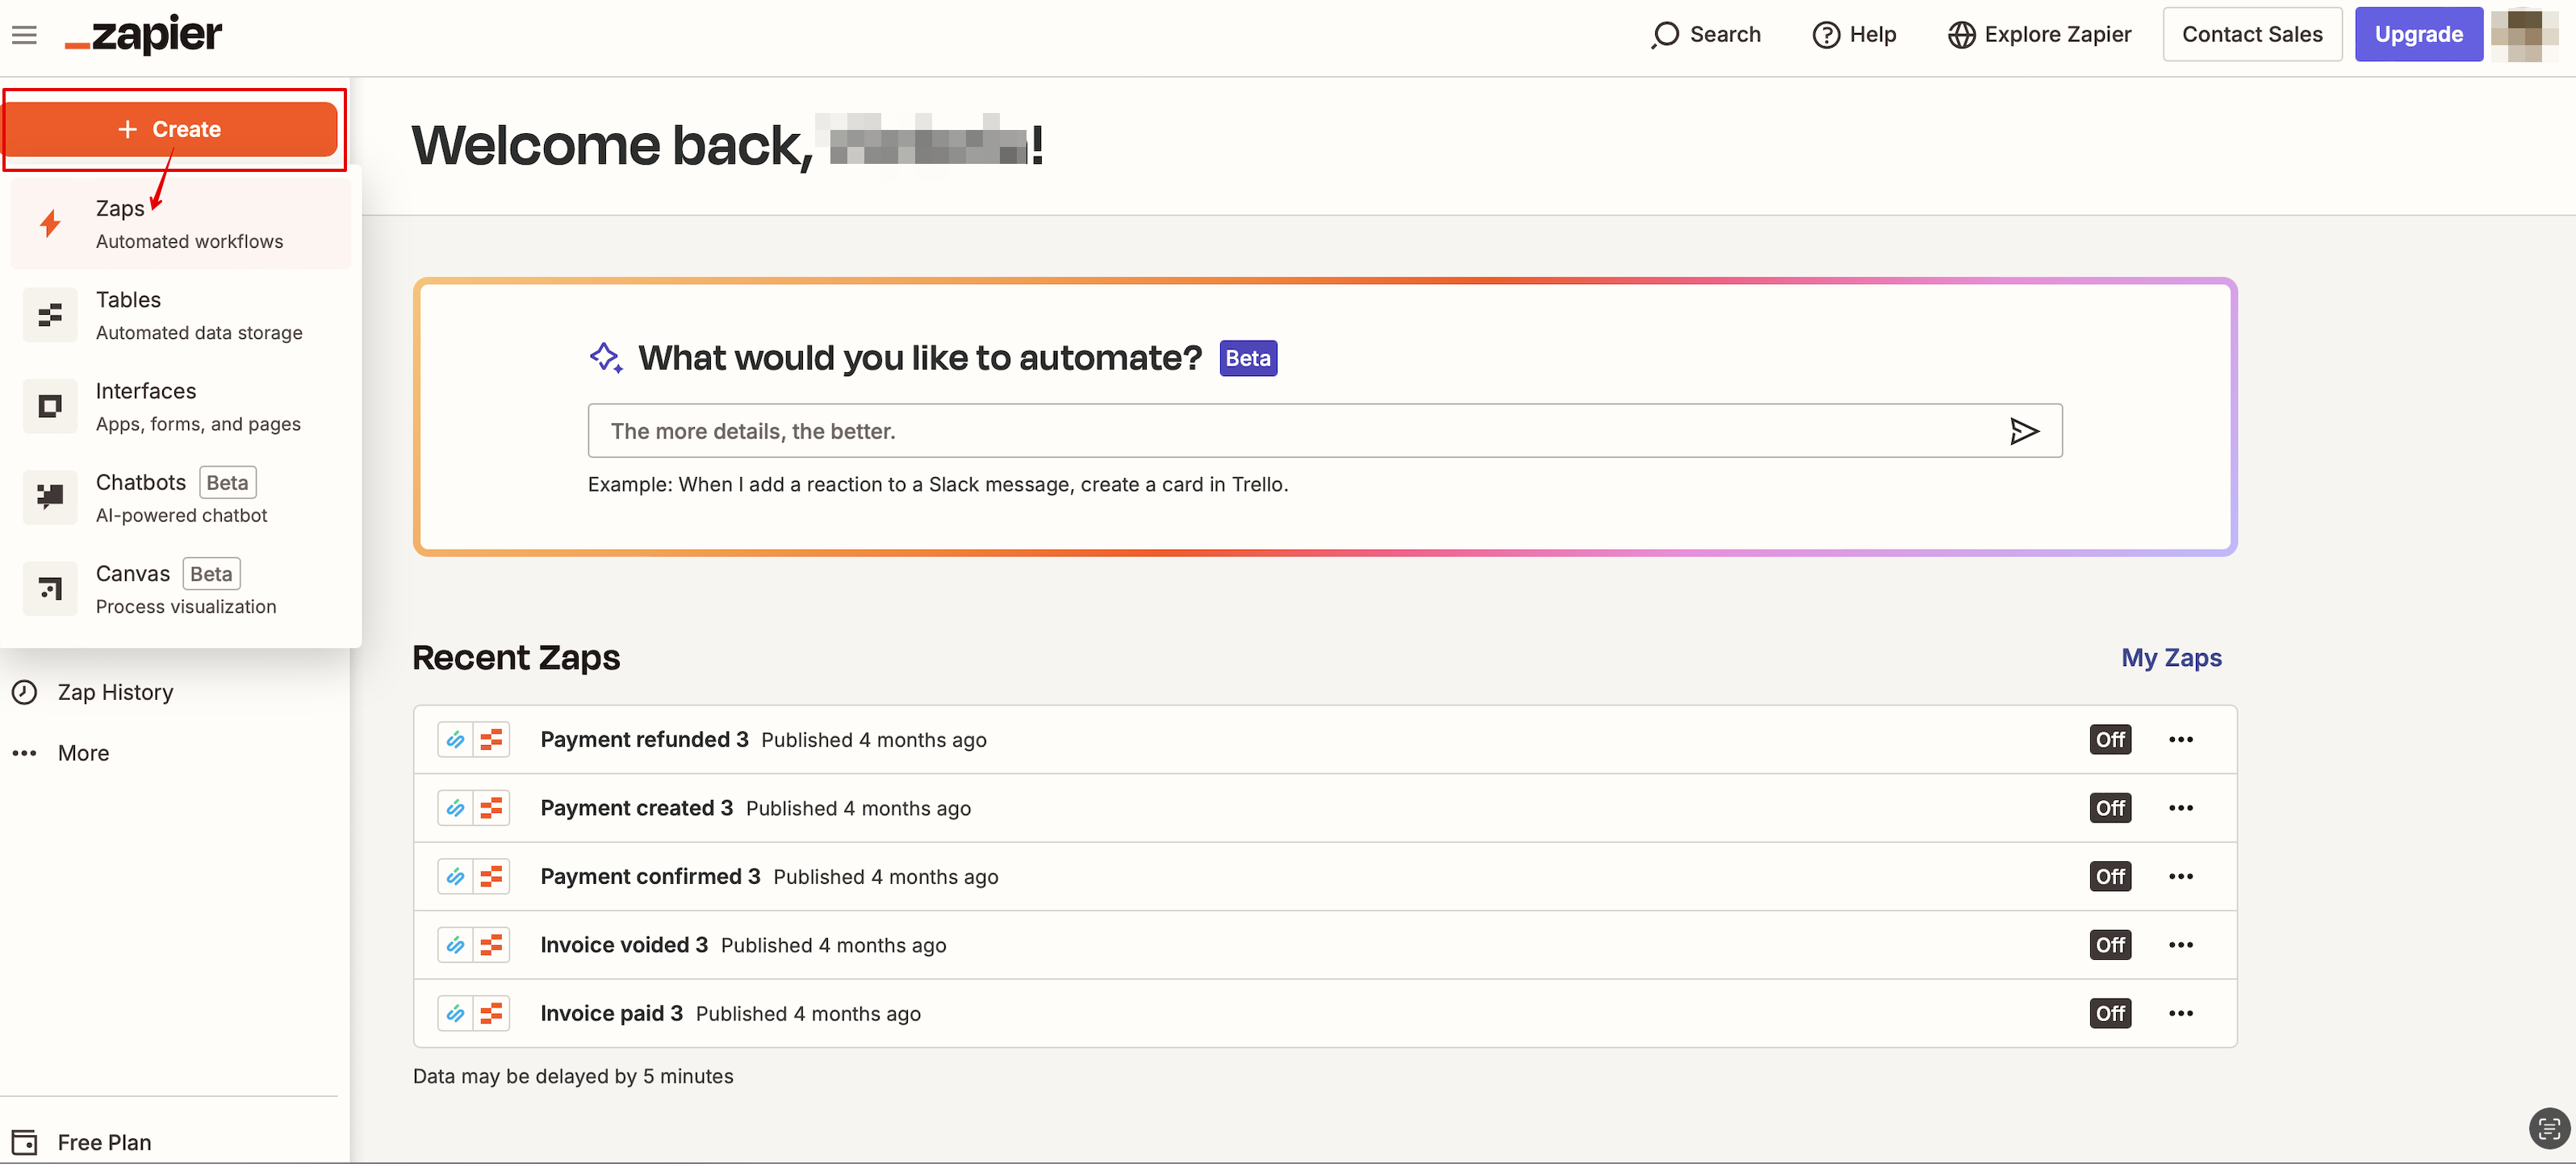The image size is (2576, 1164).
Task: Click the Contact Sales button
Action: click(x=2252, y=35)
